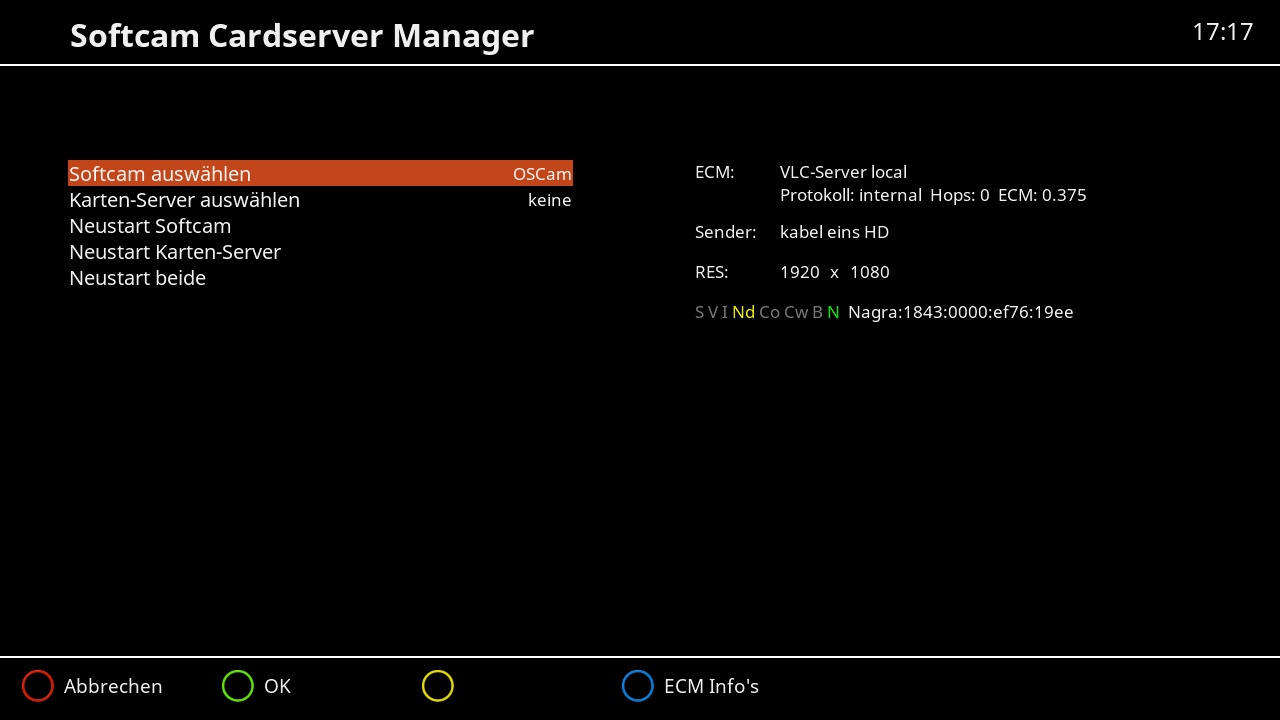Click the OK label in bottom bar
The height and width of the screenshot is (720, 1280).
(x=277, y=686)
